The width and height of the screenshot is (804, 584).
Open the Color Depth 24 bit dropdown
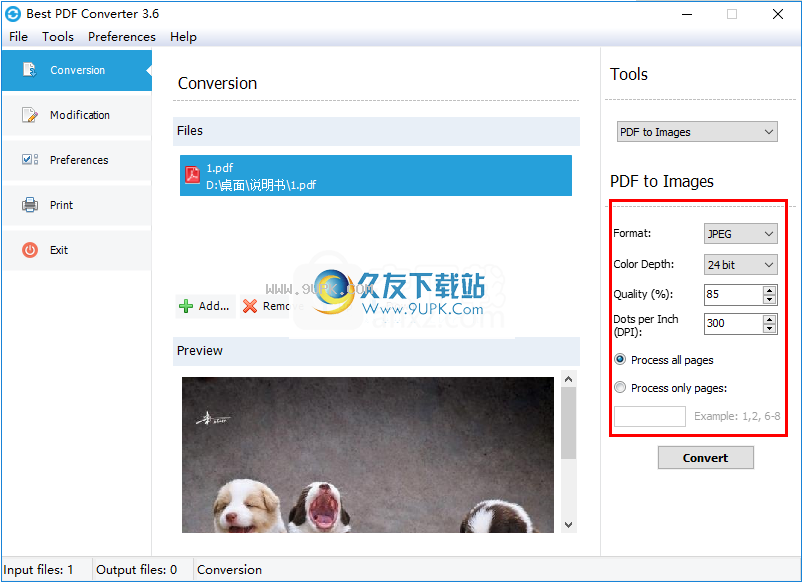click(x=740, y=265)
